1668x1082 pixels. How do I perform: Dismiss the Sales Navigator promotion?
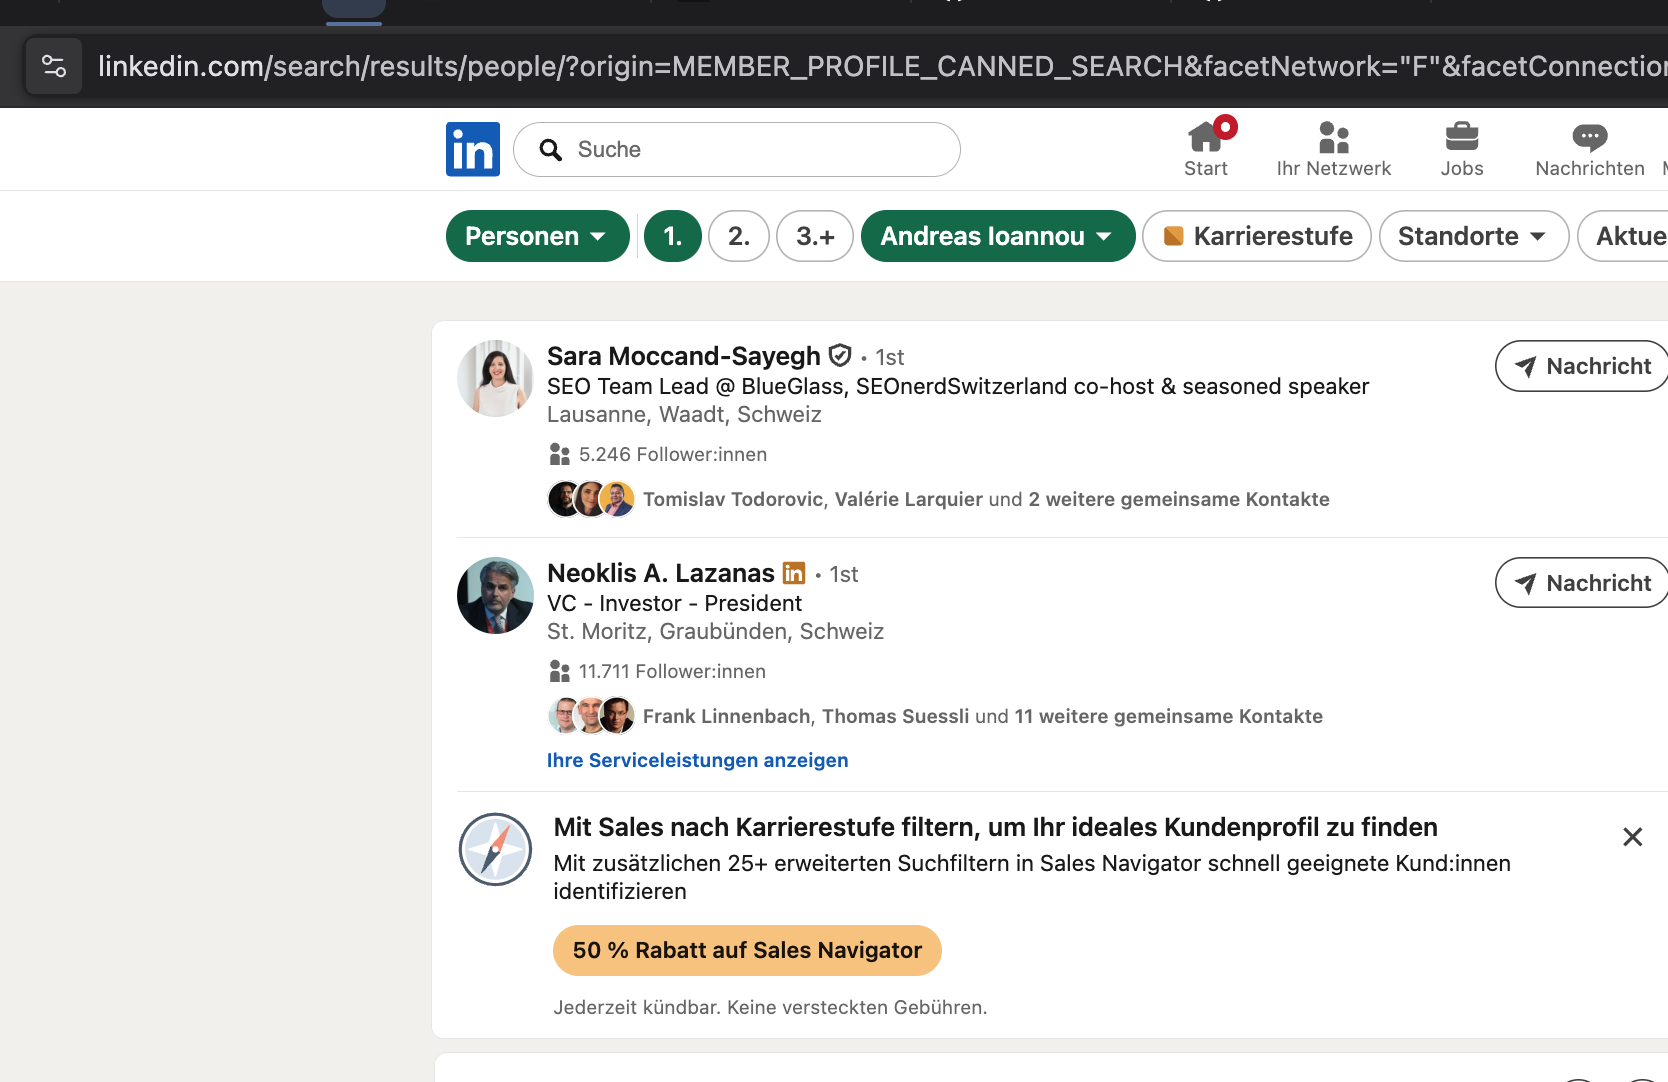[x=1632, y=837]
